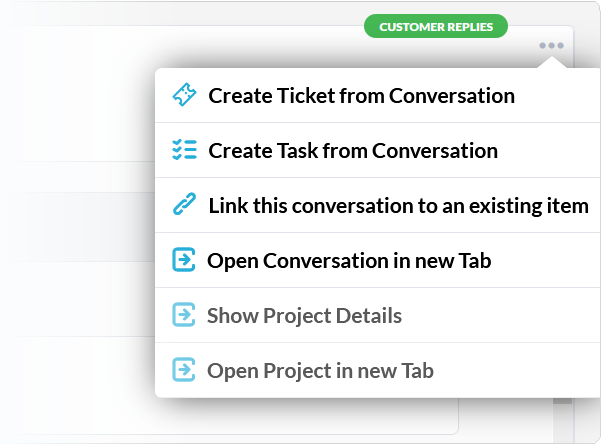
Task: Dismiss the menu by clicking the blurred conversation card
Action: tap(77, 230)
